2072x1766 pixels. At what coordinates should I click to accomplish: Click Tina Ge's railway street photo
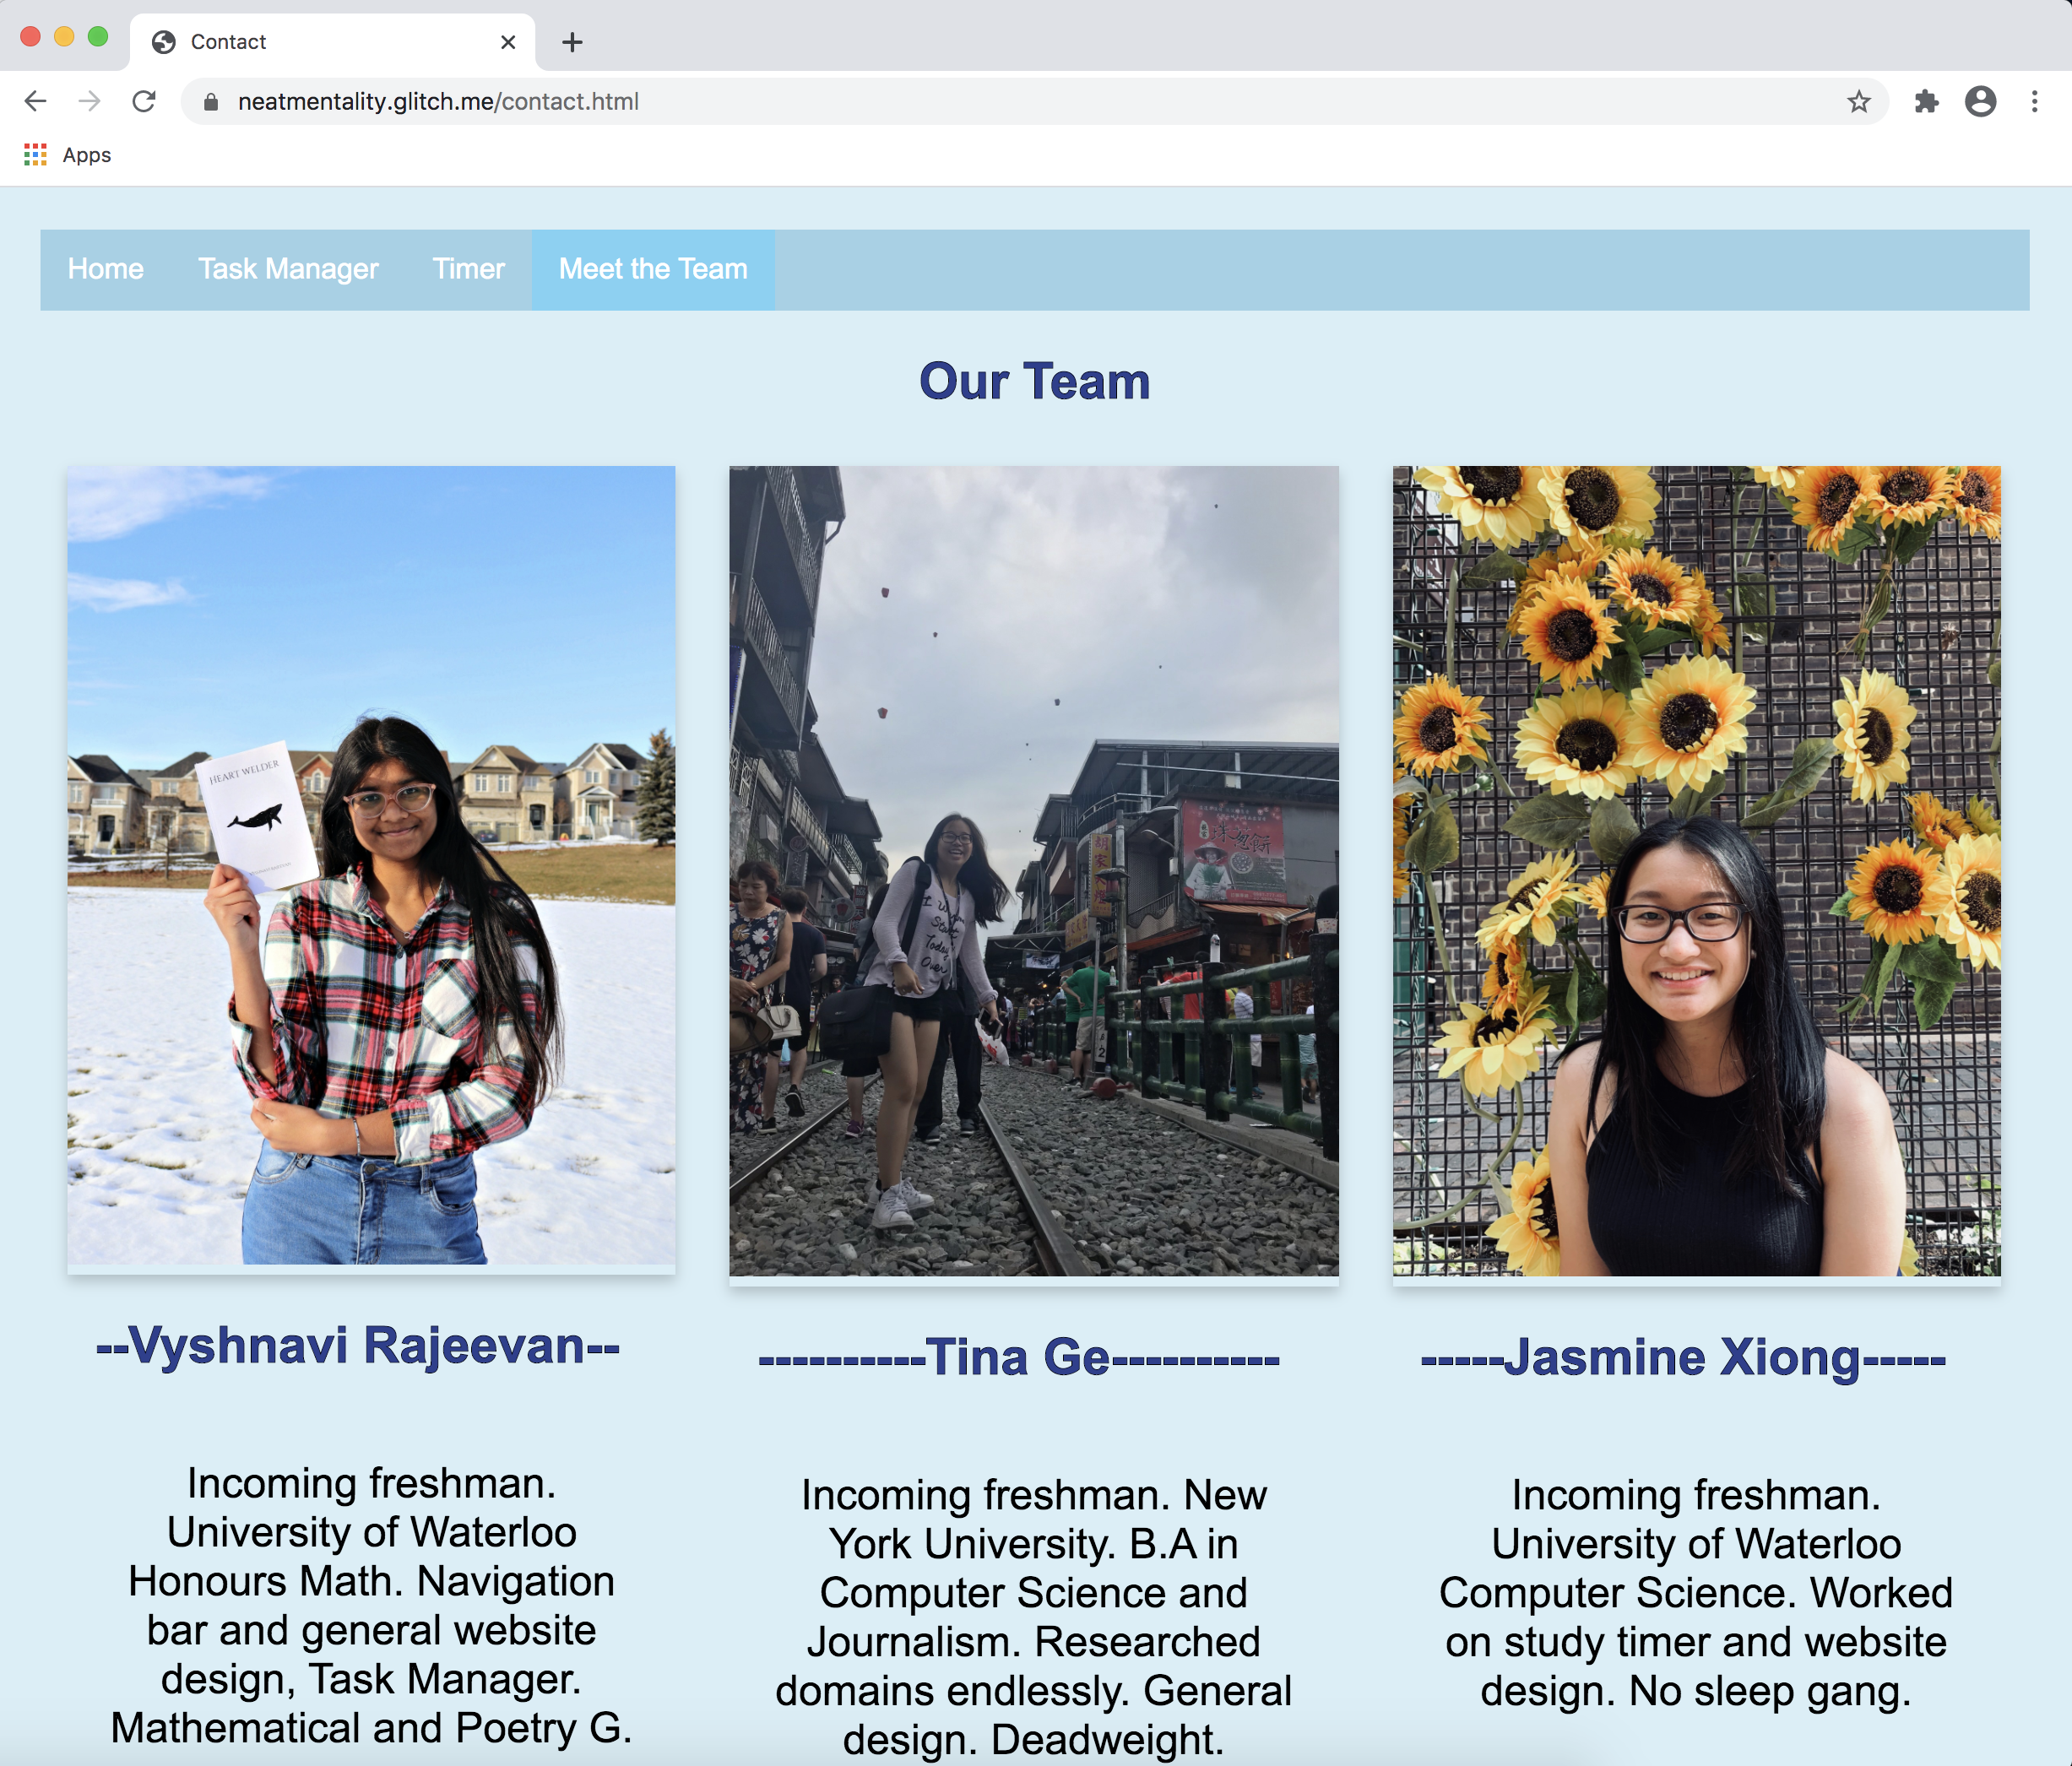1033,870
